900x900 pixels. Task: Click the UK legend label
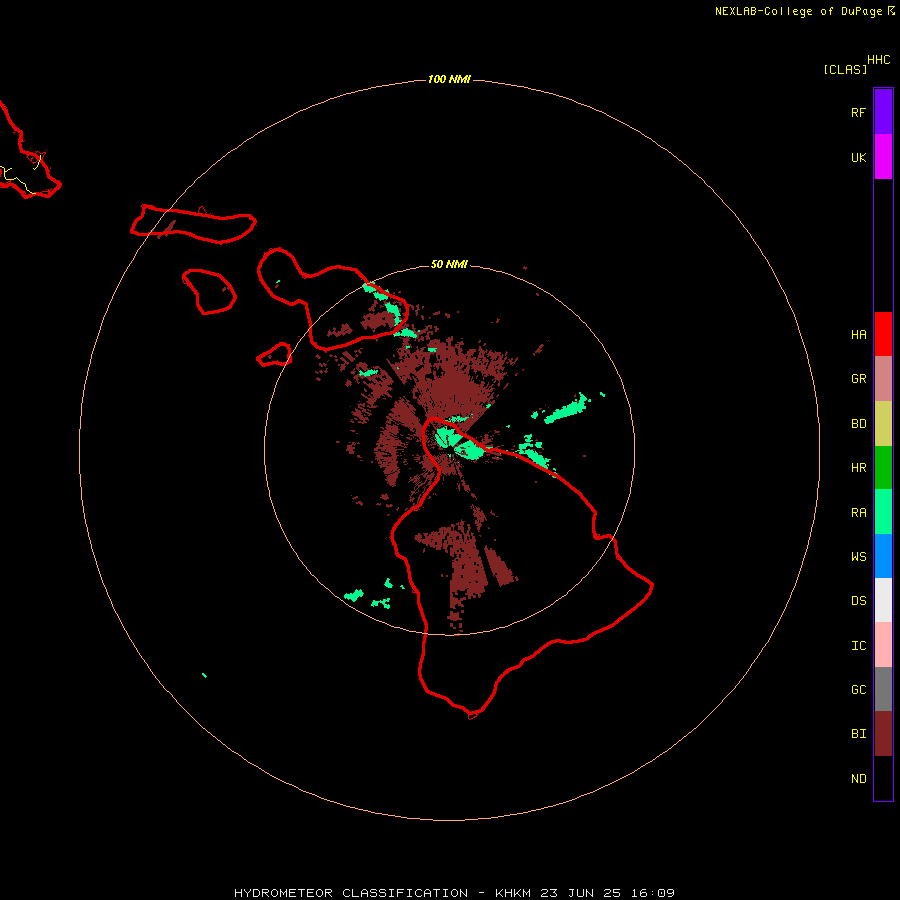pyautogui.click(x=858, y=157)
